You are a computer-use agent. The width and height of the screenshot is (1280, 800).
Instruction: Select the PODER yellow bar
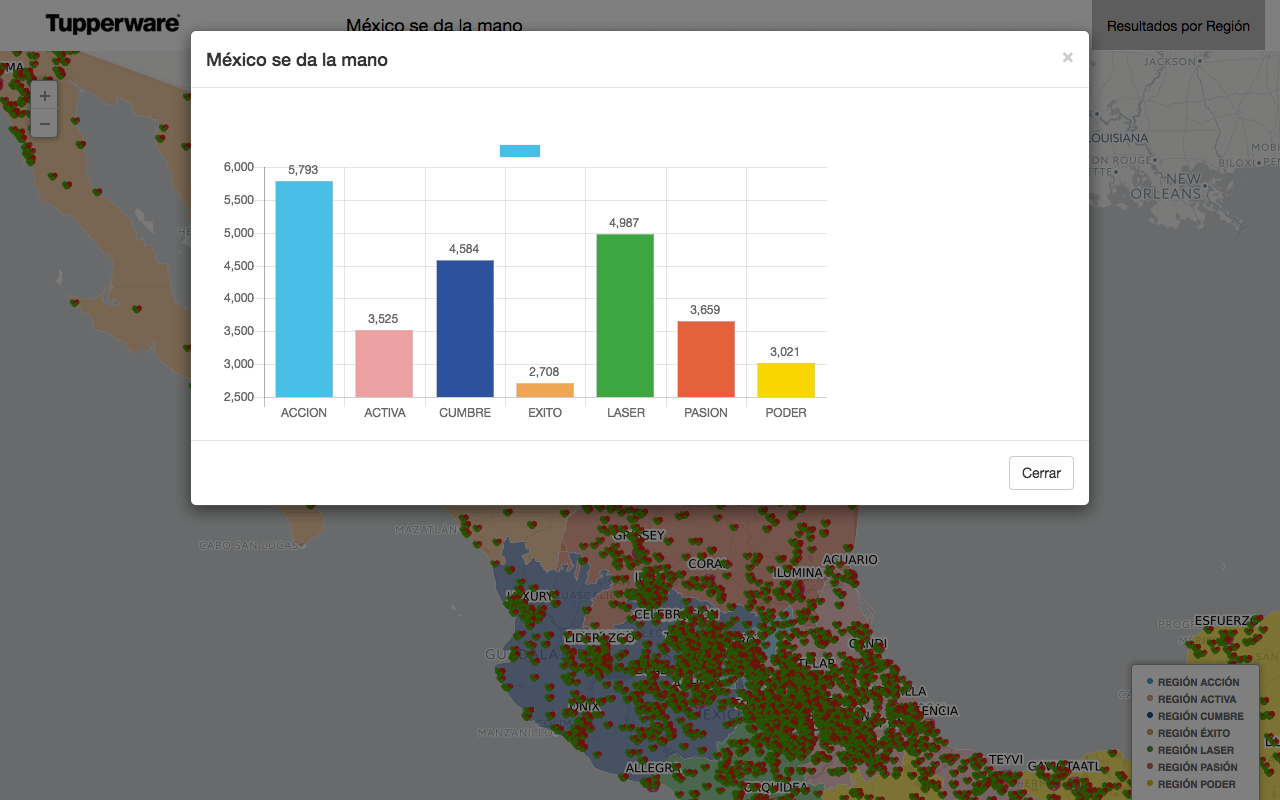pyautogui.click(x=786, y=380)
